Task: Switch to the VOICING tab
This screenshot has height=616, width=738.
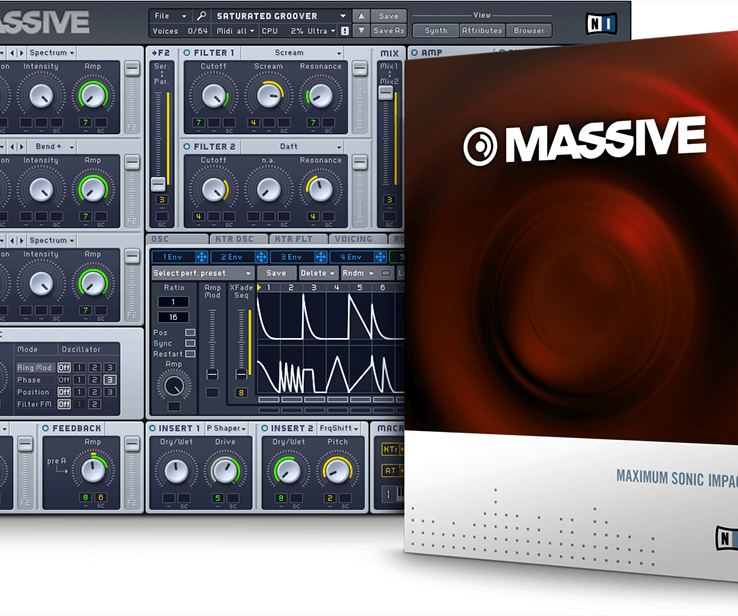Action: coord(358,239)
